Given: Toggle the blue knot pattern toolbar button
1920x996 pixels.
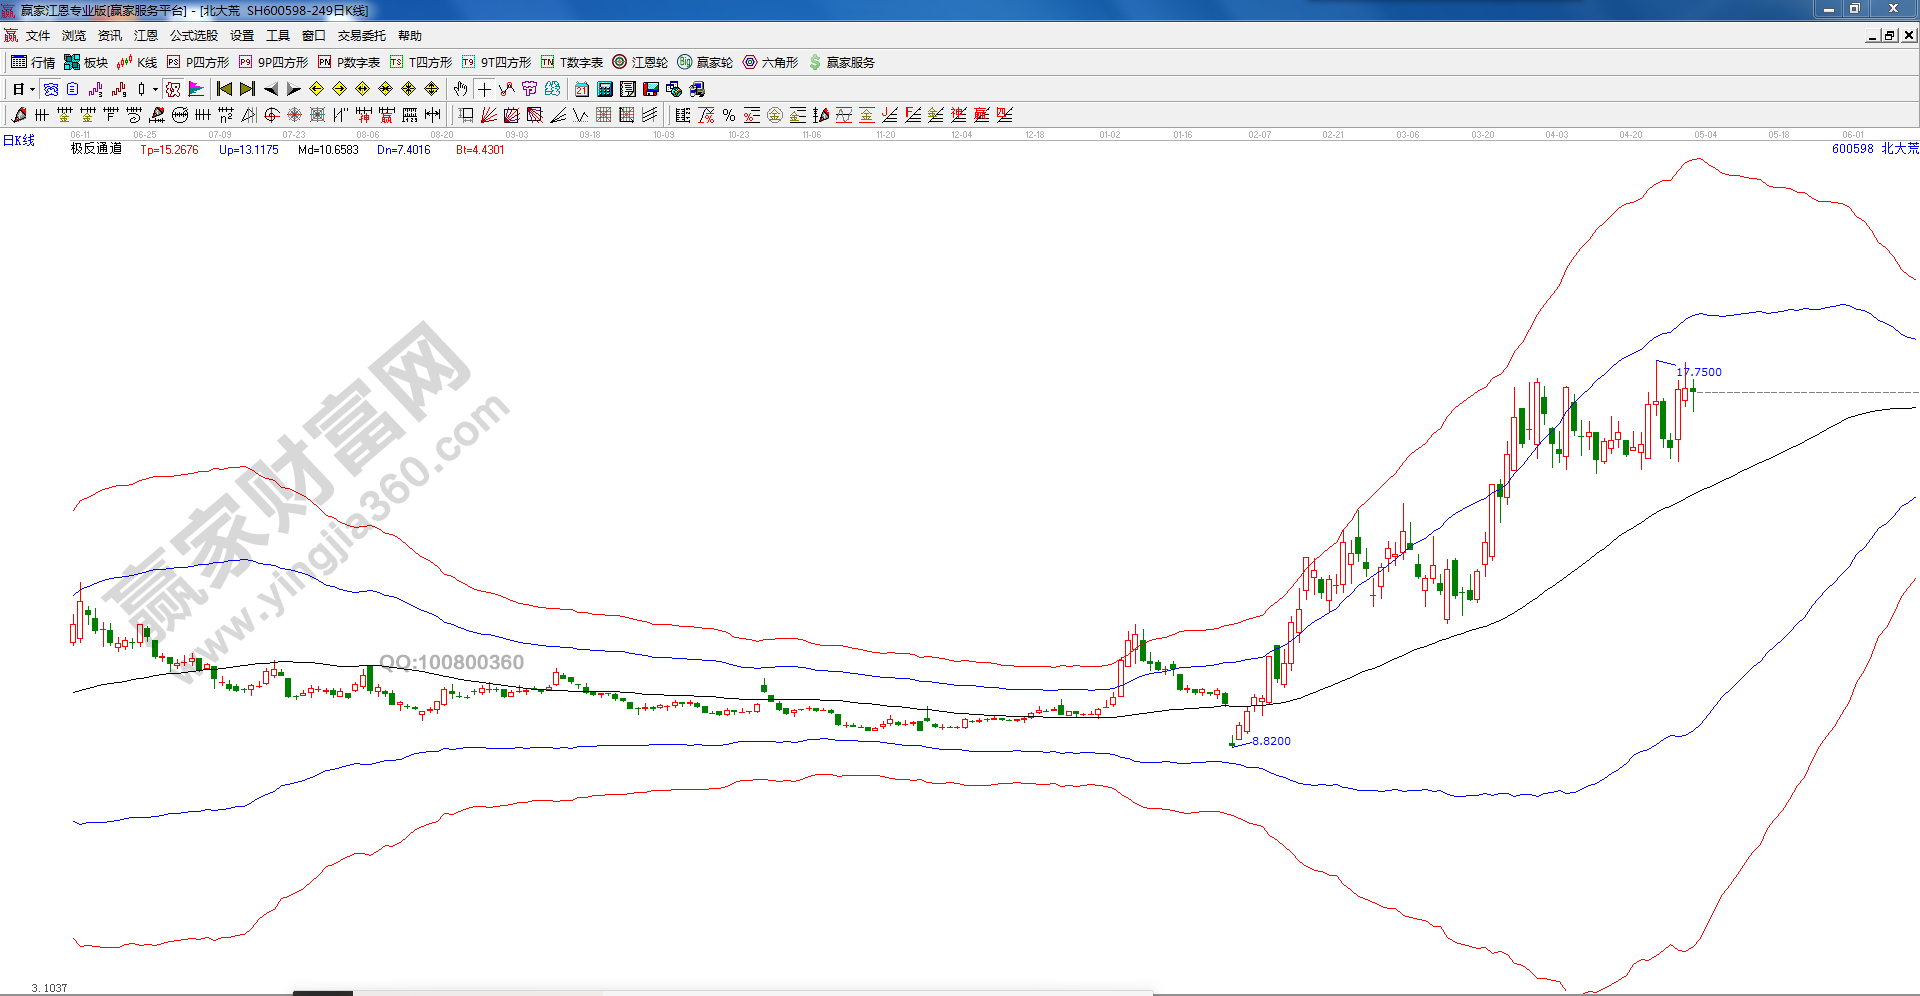Looking at the screenshot, I should (x=51, y=89).
